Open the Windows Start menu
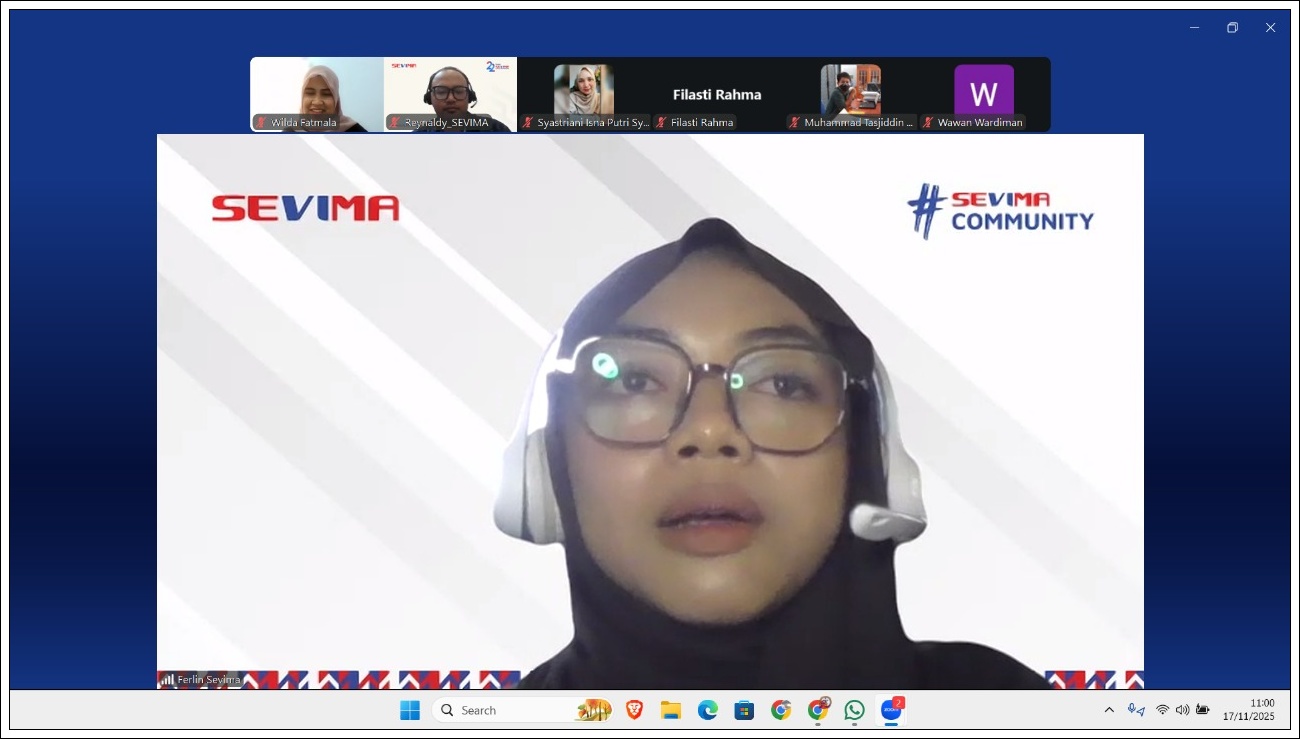The image size is (1300, 739). 410,710
